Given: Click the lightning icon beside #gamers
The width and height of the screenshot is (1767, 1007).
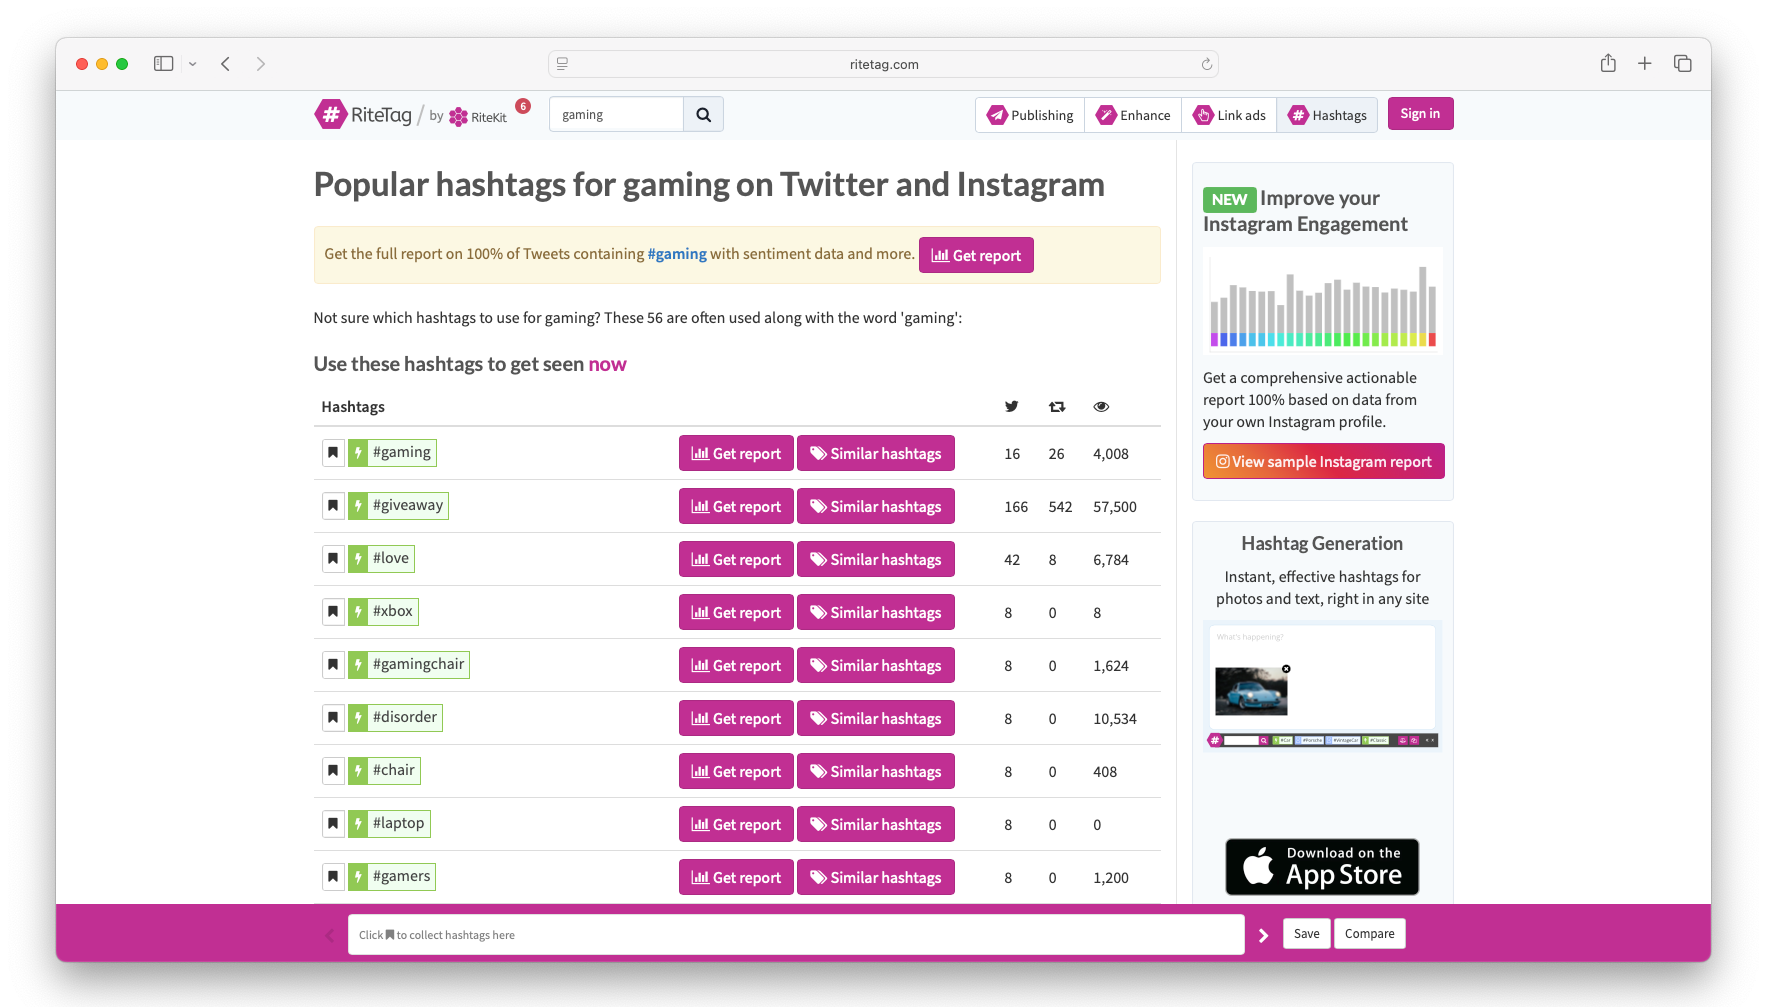Looking at the screenshot, I should pos(358,877).
